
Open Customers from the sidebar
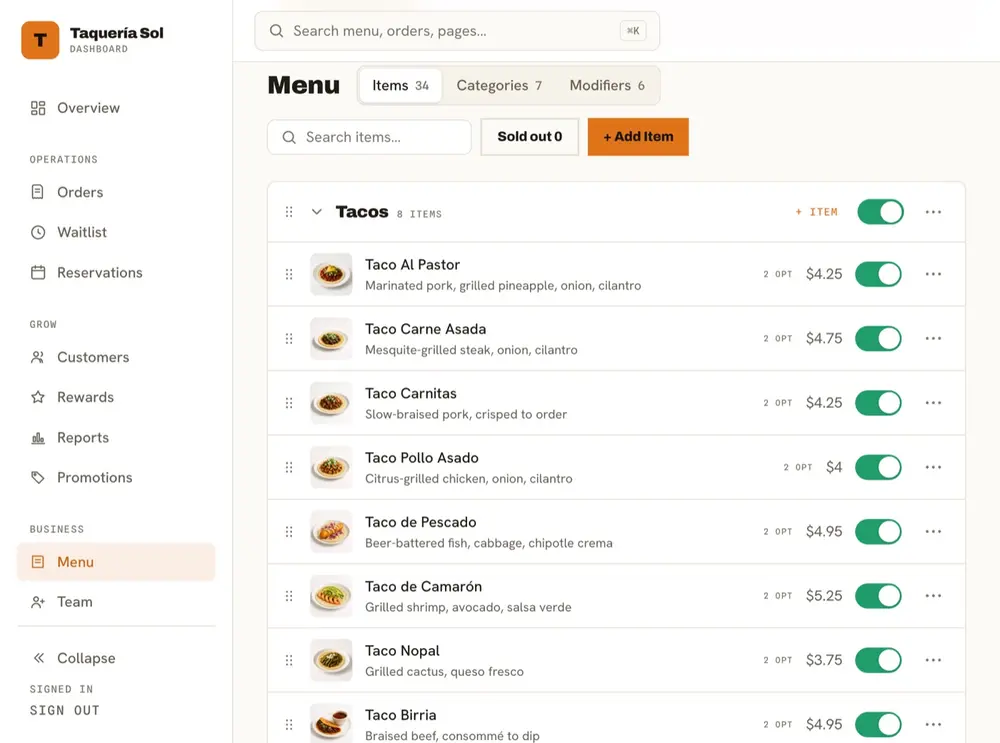pos(116,357)
